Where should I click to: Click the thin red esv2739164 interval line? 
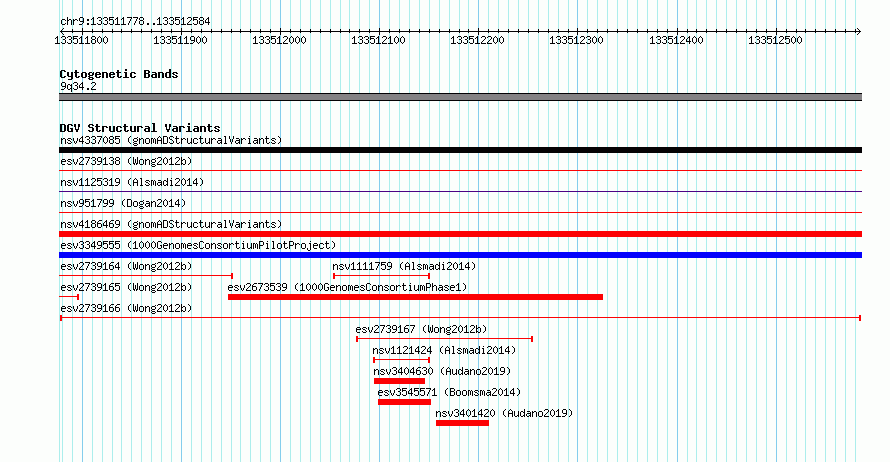tap(146, 276)
